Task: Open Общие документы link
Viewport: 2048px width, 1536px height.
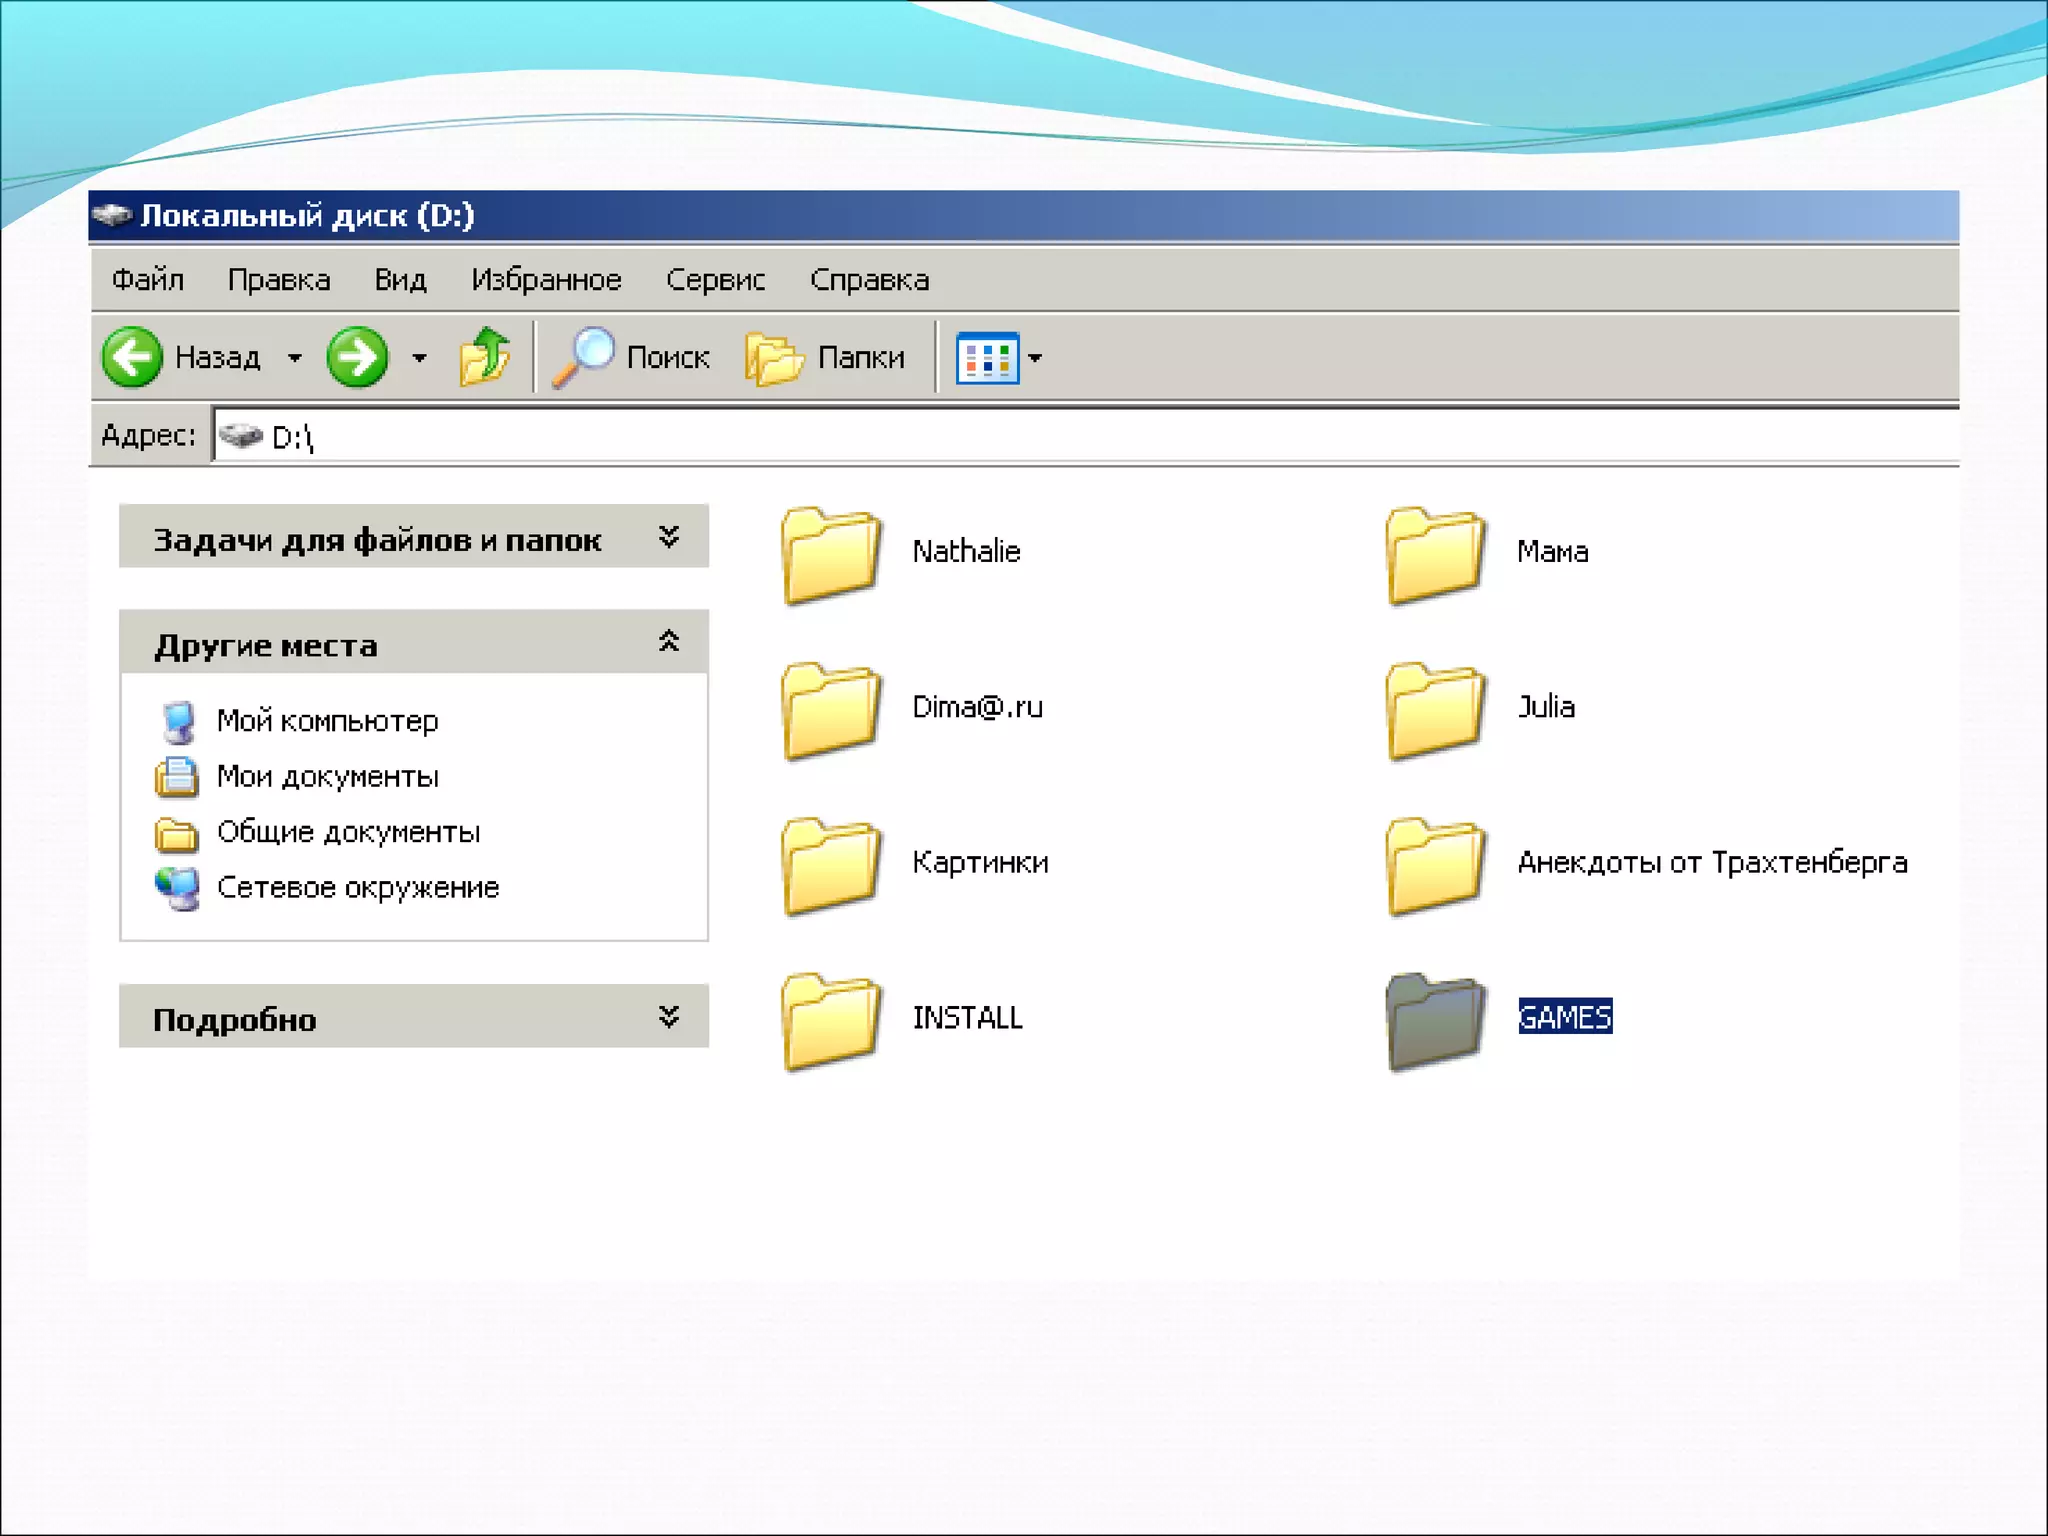Action: pos(347,832)
